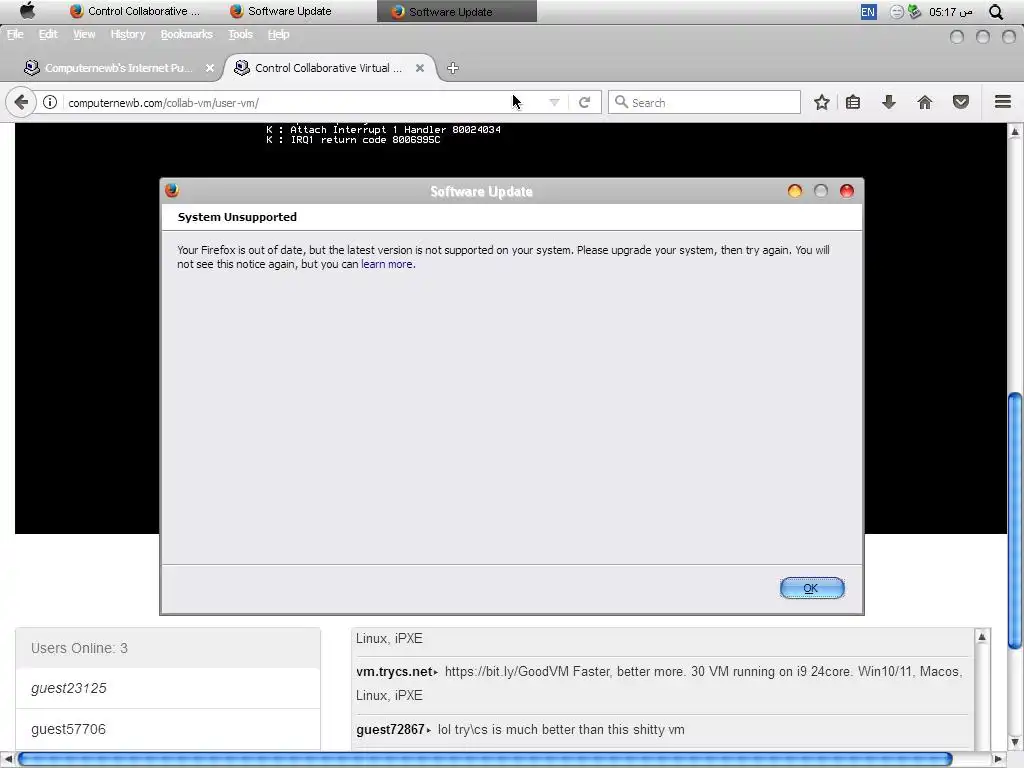Open the Spotlight search magnifier icon

(995, 11)
